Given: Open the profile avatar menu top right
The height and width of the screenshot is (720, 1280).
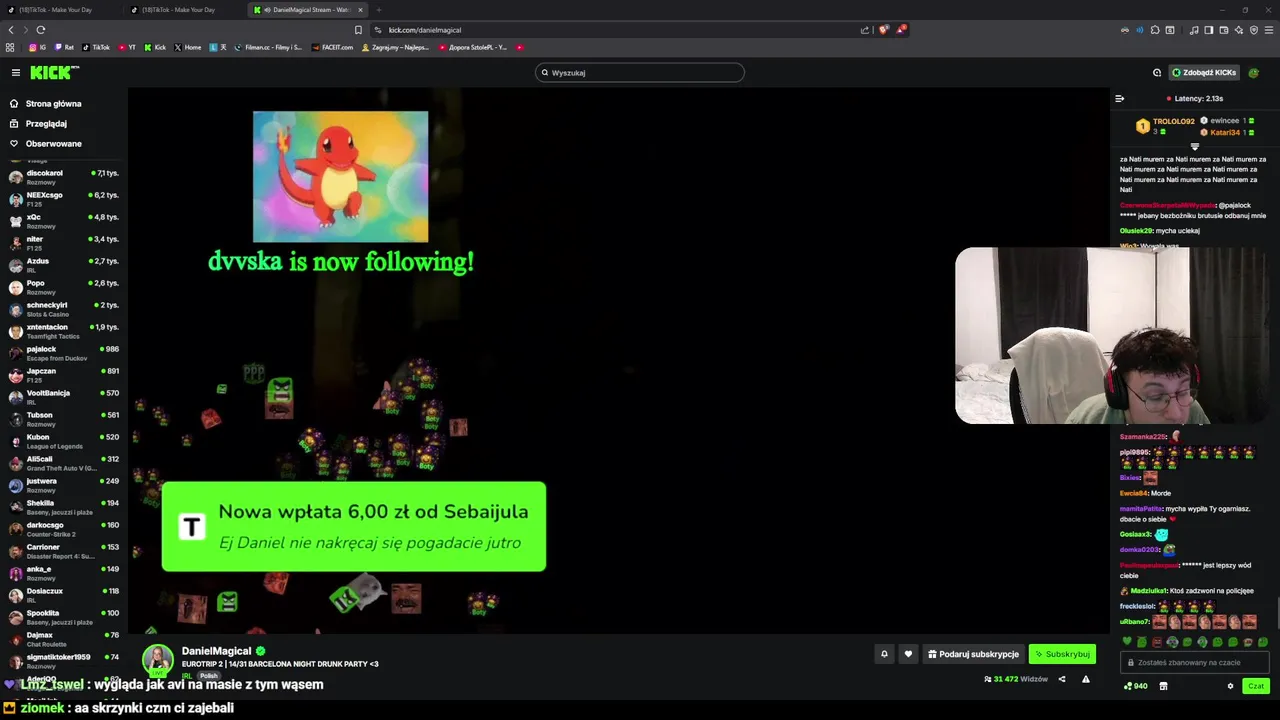Looking at the screenshot, I should click(1254, 72).
